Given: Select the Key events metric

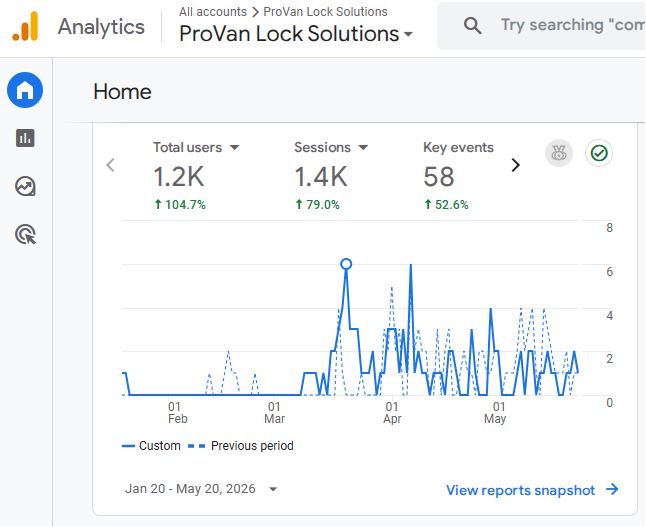Looking at the screenshot, I should [x=458, y=148].
